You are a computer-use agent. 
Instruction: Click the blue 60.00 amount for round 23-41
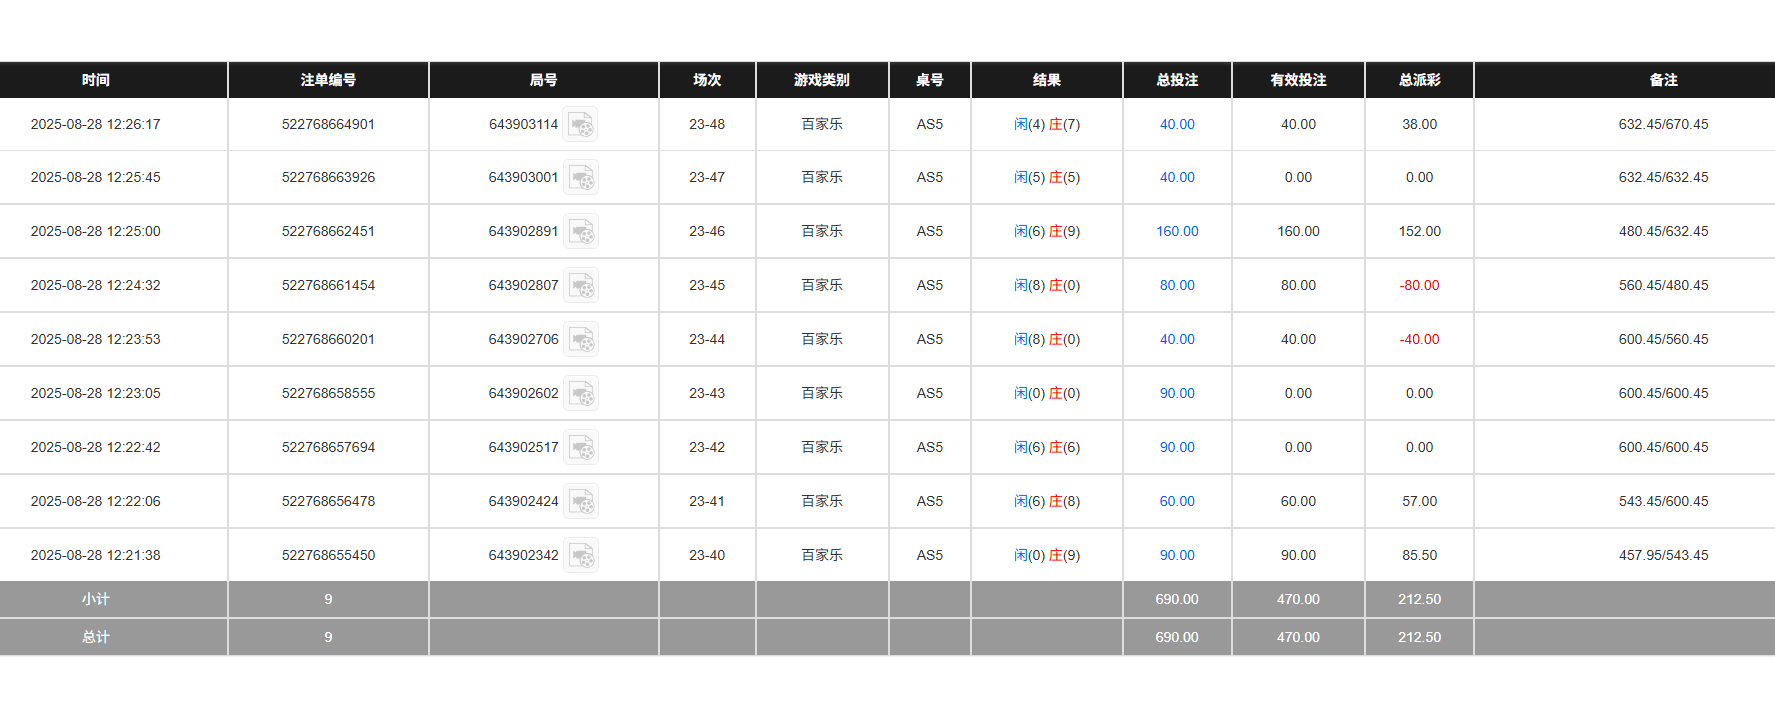pos(1177,501)
